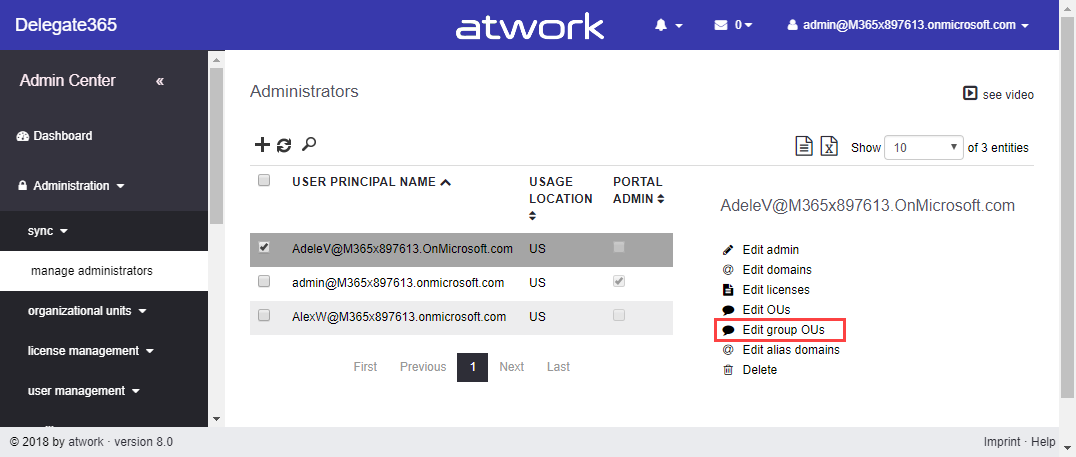The width and height of the screenshot is (1076, 457).
Task: Click the refresh icon above the table
Action: point(284,145)
